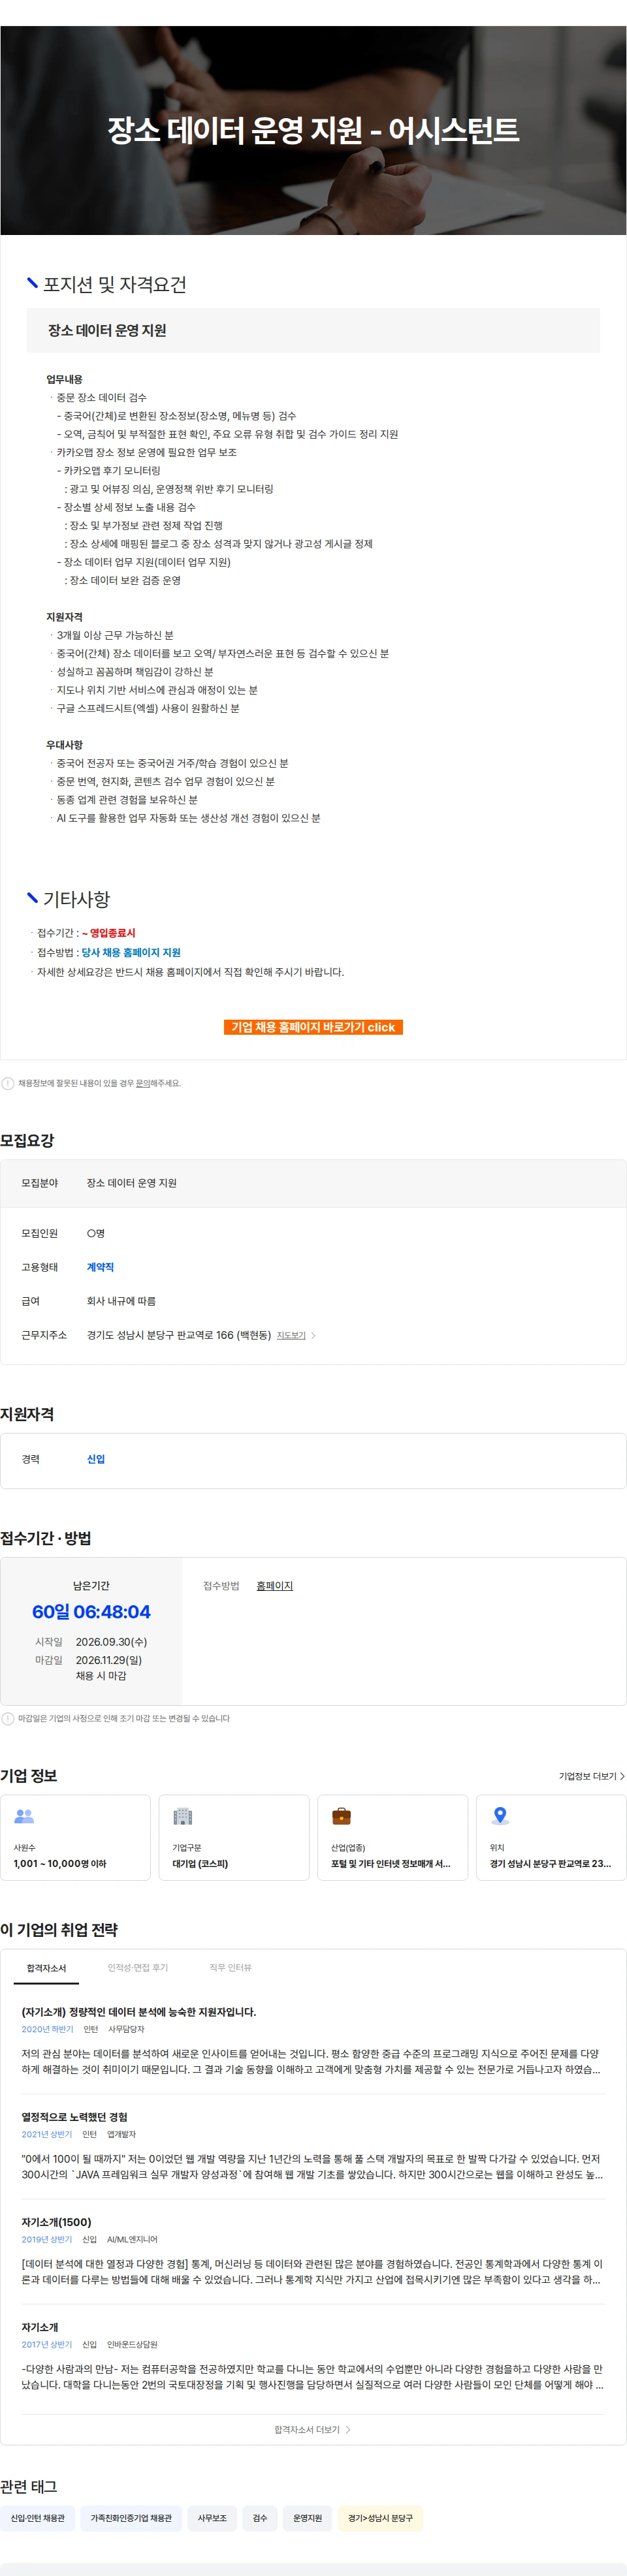Open essay 열정적으로 노력했던 경험

coord(75,2116)
